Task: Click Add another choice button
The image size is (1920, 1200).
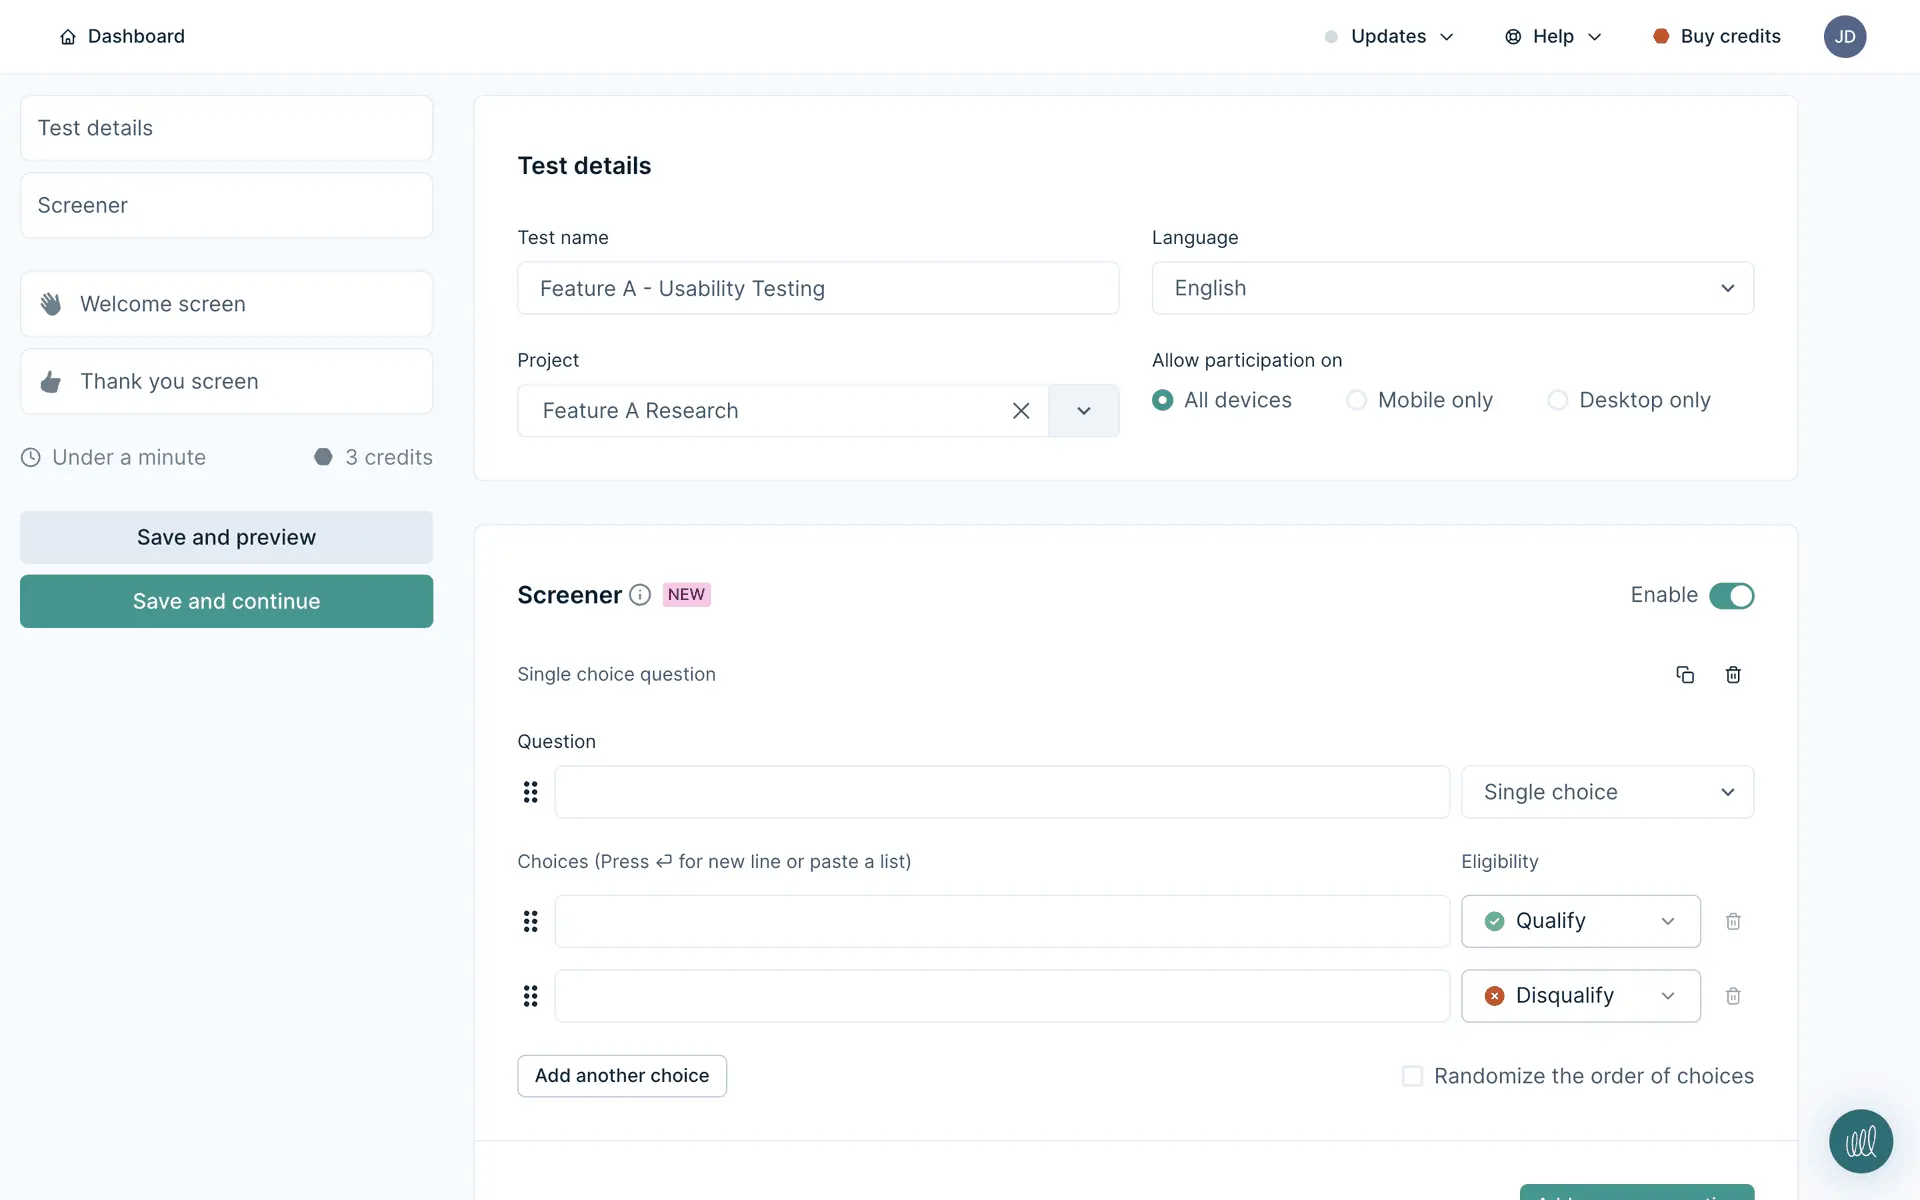Action: (621, 1076)
